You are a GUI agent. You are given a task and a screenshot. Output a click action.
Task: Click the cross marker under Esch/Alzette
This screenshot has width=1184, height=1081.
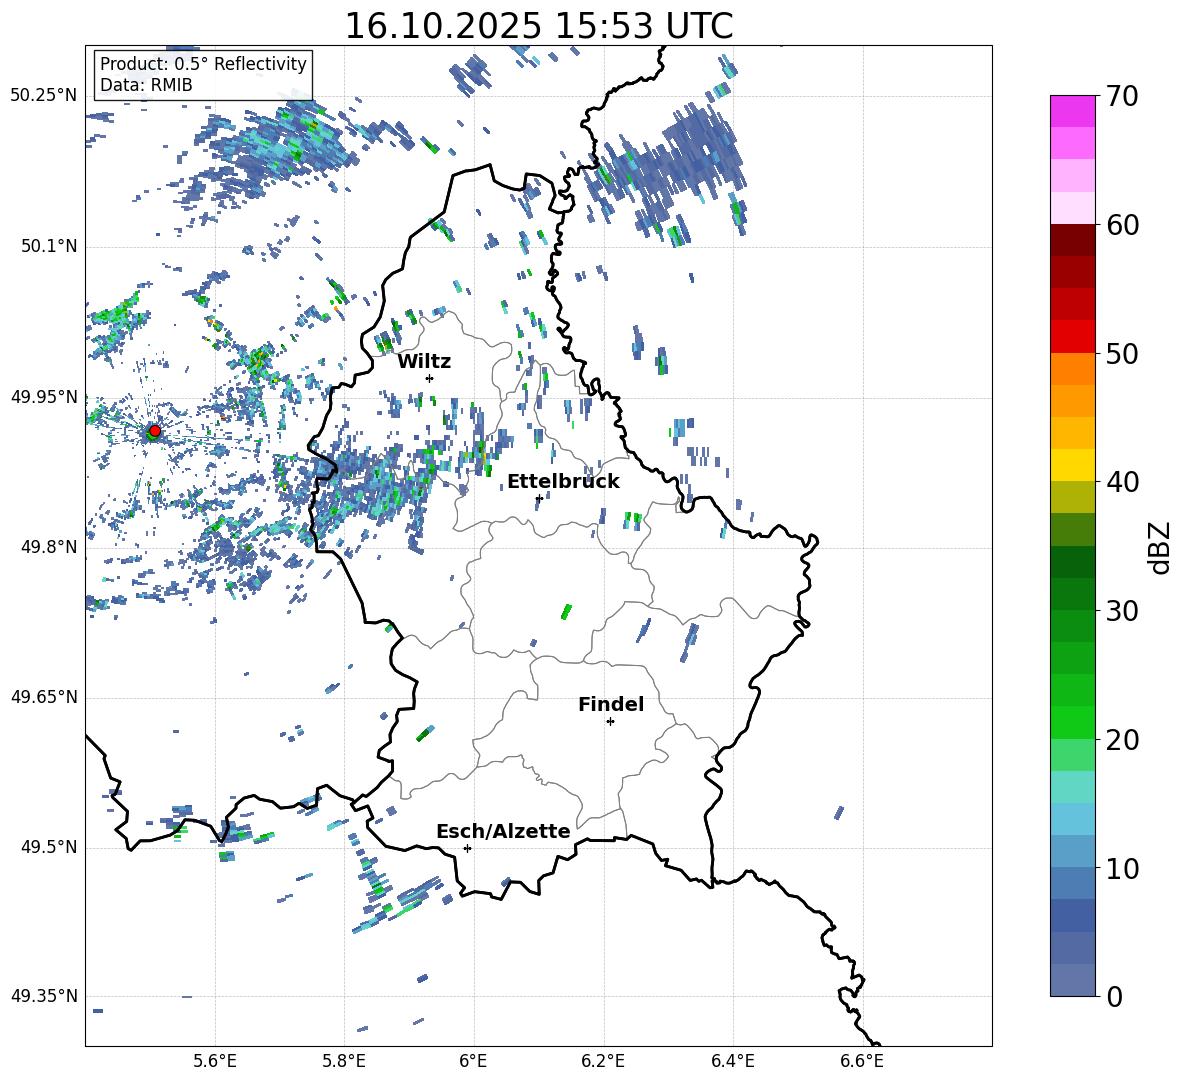pos(467,848)
